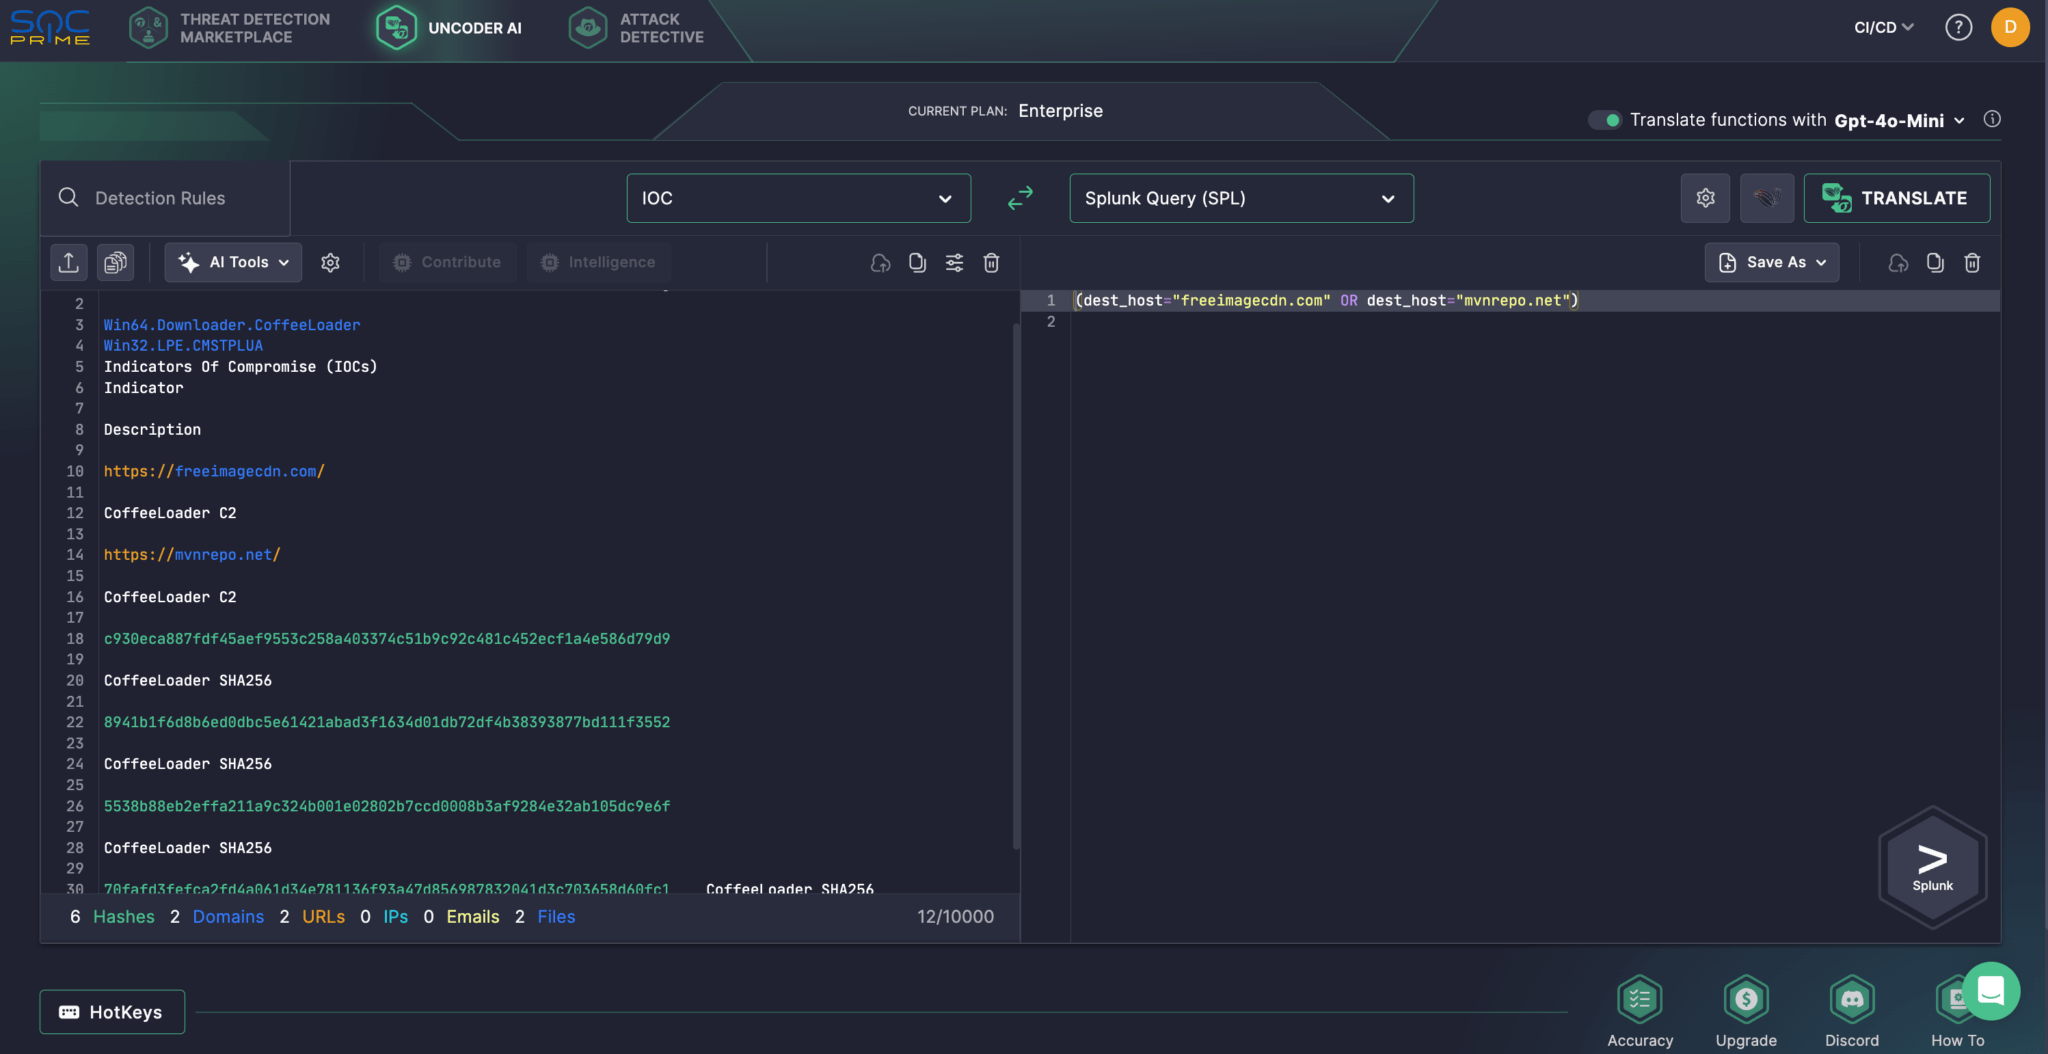The image size is (2048, 1054).
Task: Open the settings gear next to AI Tools
Action: click(x=330, y=262)
